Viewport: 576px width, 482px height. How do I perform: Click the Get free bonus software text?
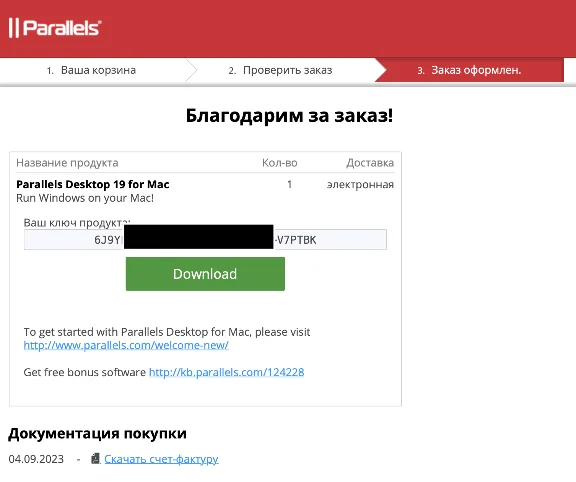[84, 373]
